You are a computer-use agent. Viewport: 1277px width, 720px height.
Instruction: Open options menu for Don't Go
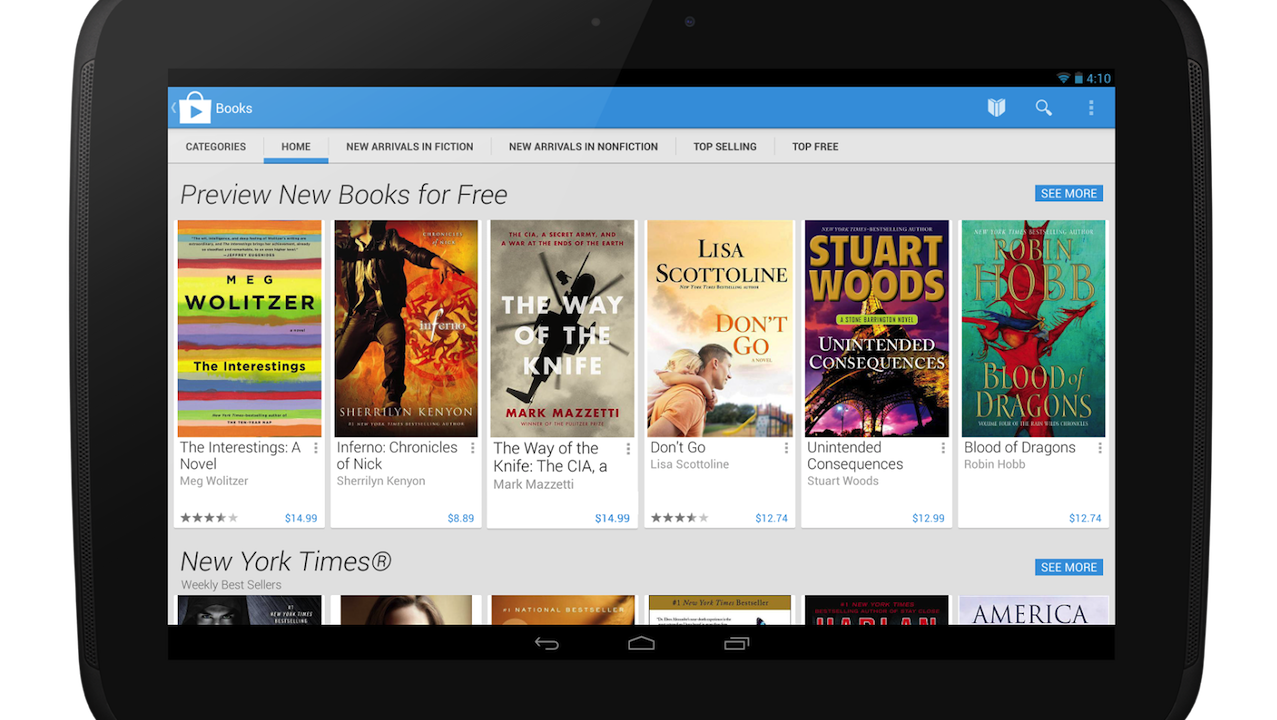tap(786, 449)
